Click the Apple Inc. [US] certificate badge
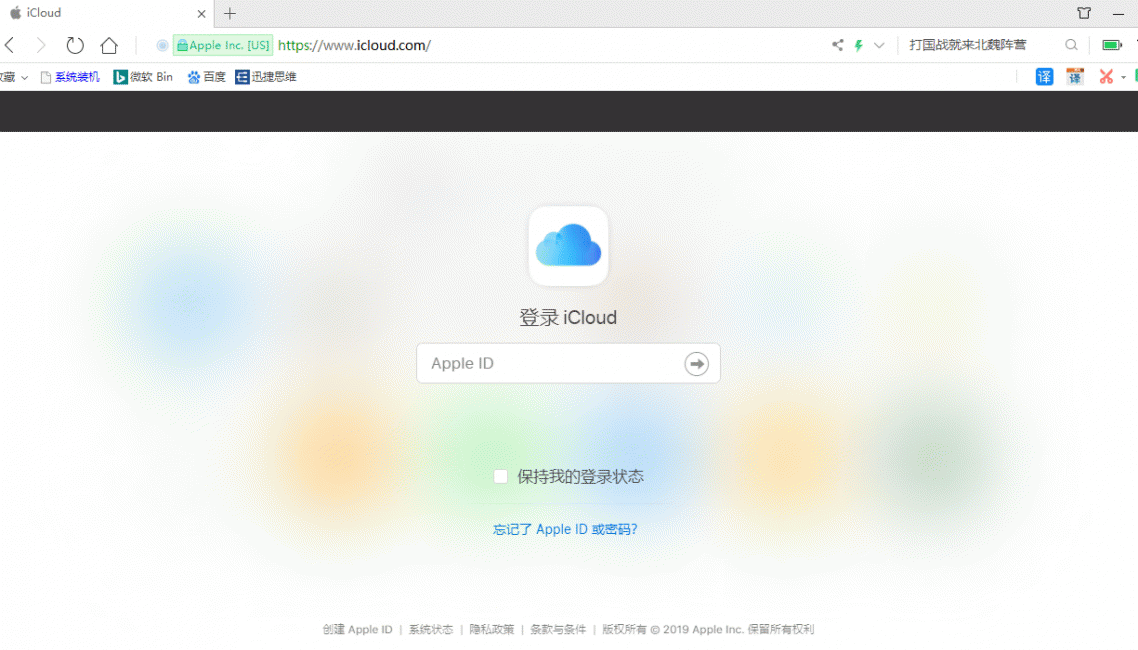Viewport: 1138px width, 650px height. pos(223,45)
